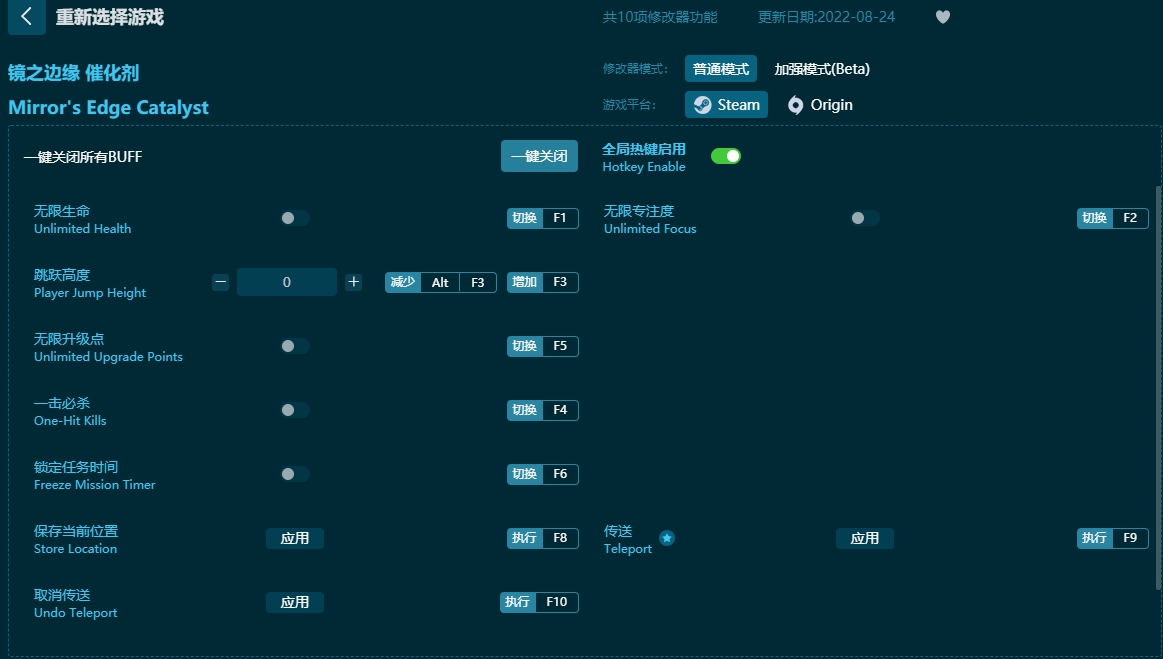Click F2 hotkey button for Unlimited Focus
The width and height of the screenshot is (1163, 659).
click(x=1113, y=218)
